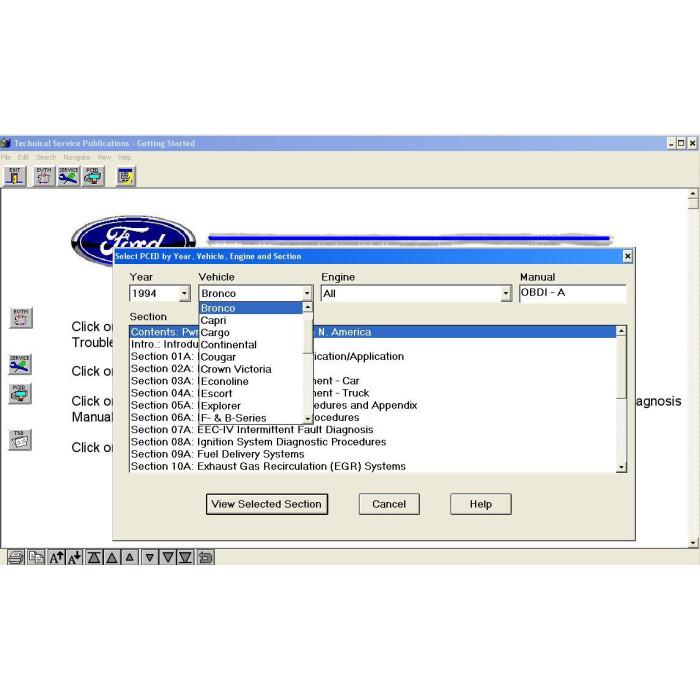The height and width of the screenshot is (700, 700).
Task: Select Explorer in the vehicle list
Action: pyautogui.click(x=251, y=406)
